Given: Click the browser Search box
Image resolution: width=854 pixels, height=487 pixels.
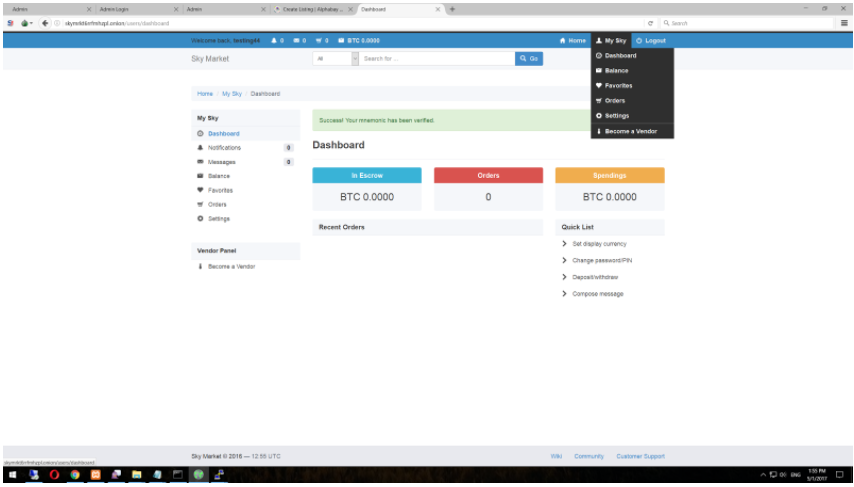Looking at the screenshot, I should pos(747,23).
